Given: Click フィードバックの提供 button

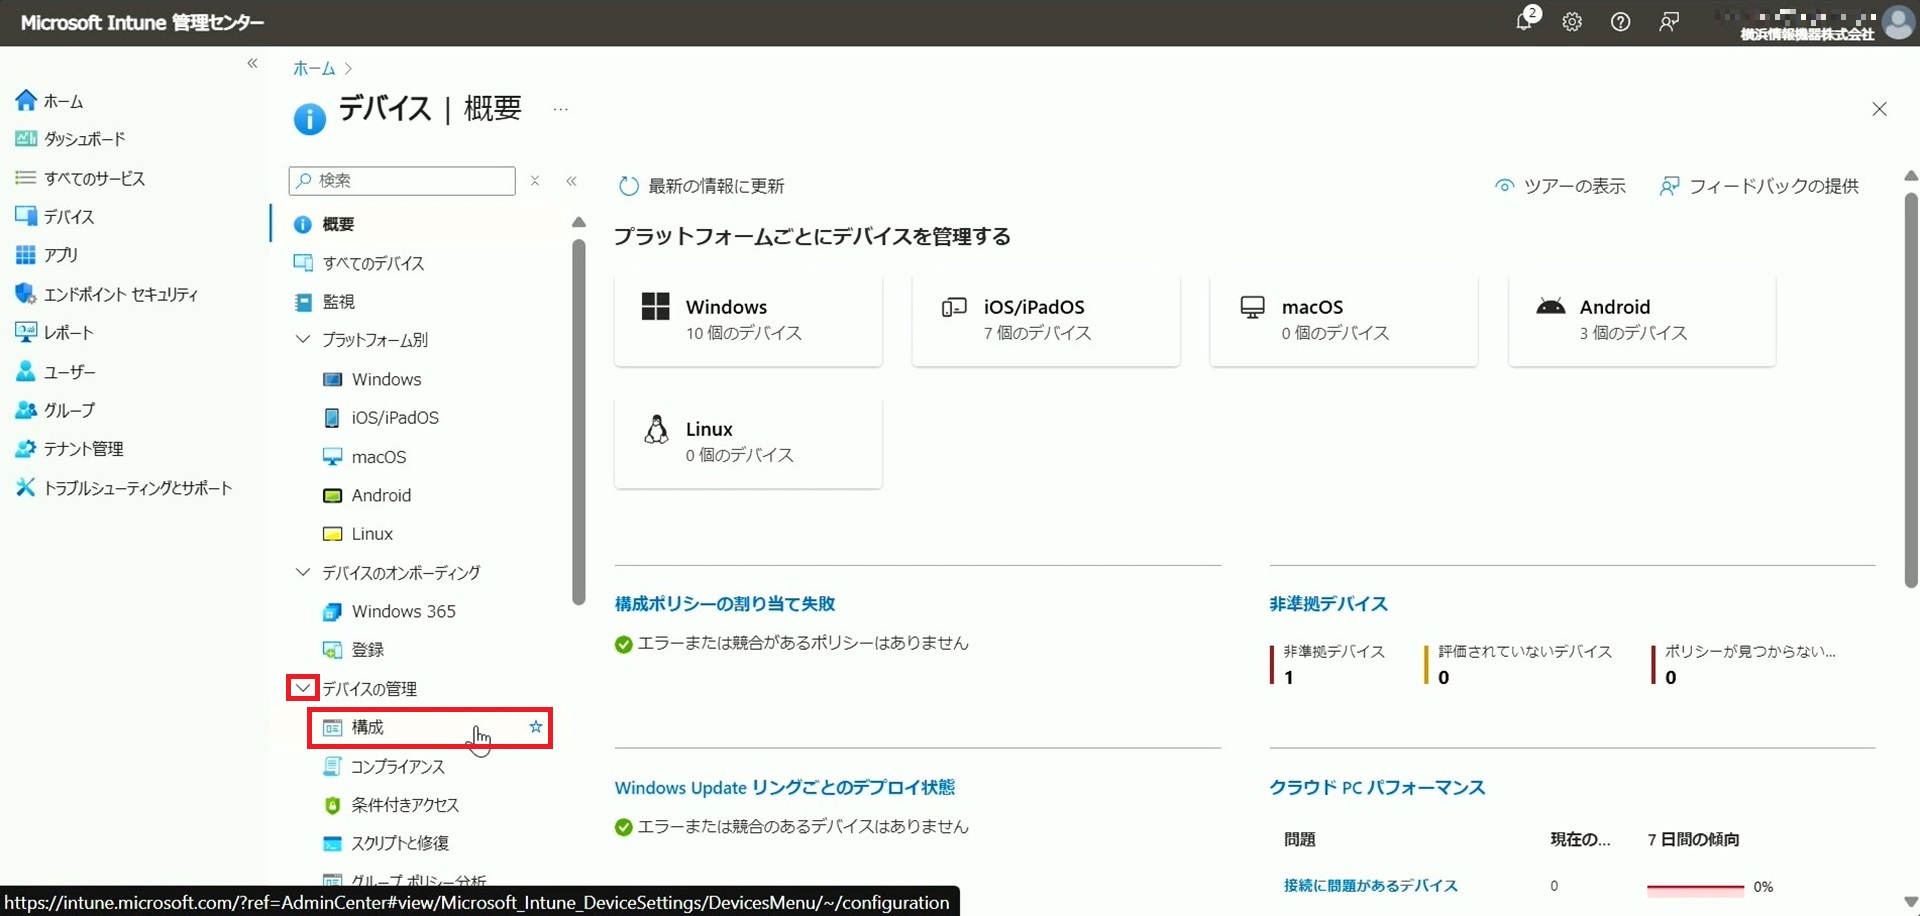Looking at the screenshot, I should pyautogui.click(x=1759, y=186).
